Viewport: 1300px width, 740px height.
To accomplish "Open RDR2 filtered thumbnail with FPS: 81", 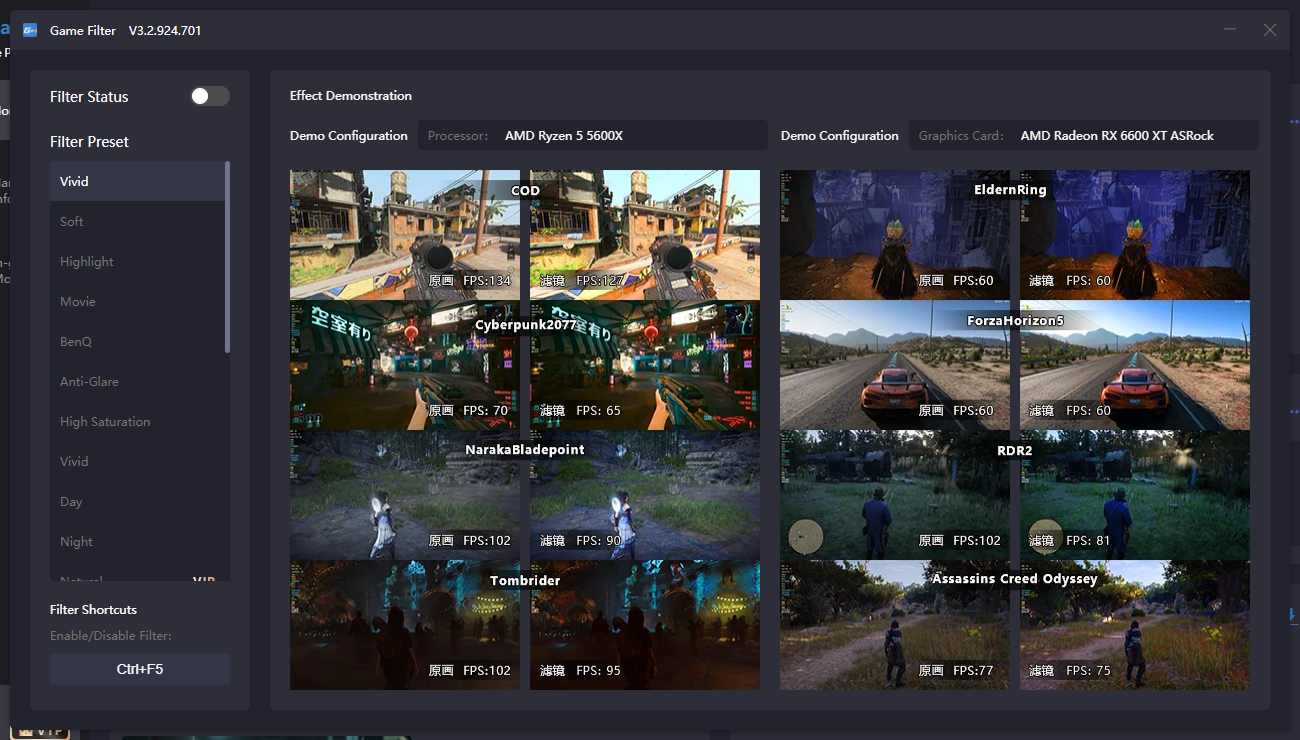I will (x=1135, y=495).
